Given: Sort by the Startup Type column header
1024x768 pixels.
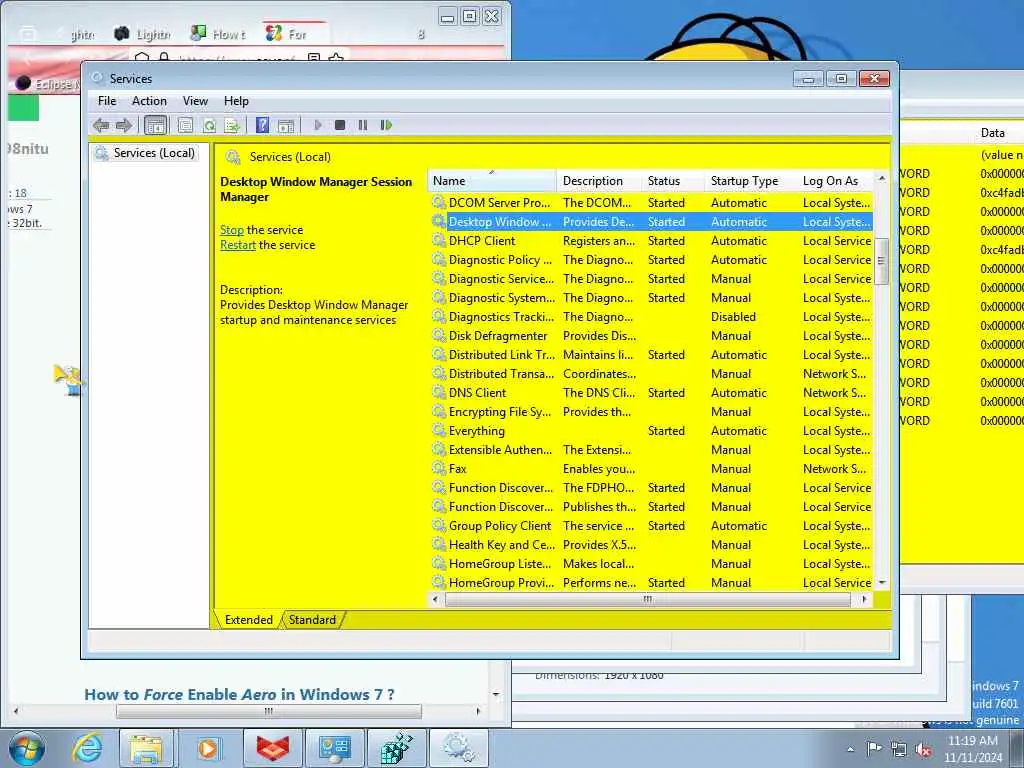Looking at the screenshot, I should [x=750, y=181].
